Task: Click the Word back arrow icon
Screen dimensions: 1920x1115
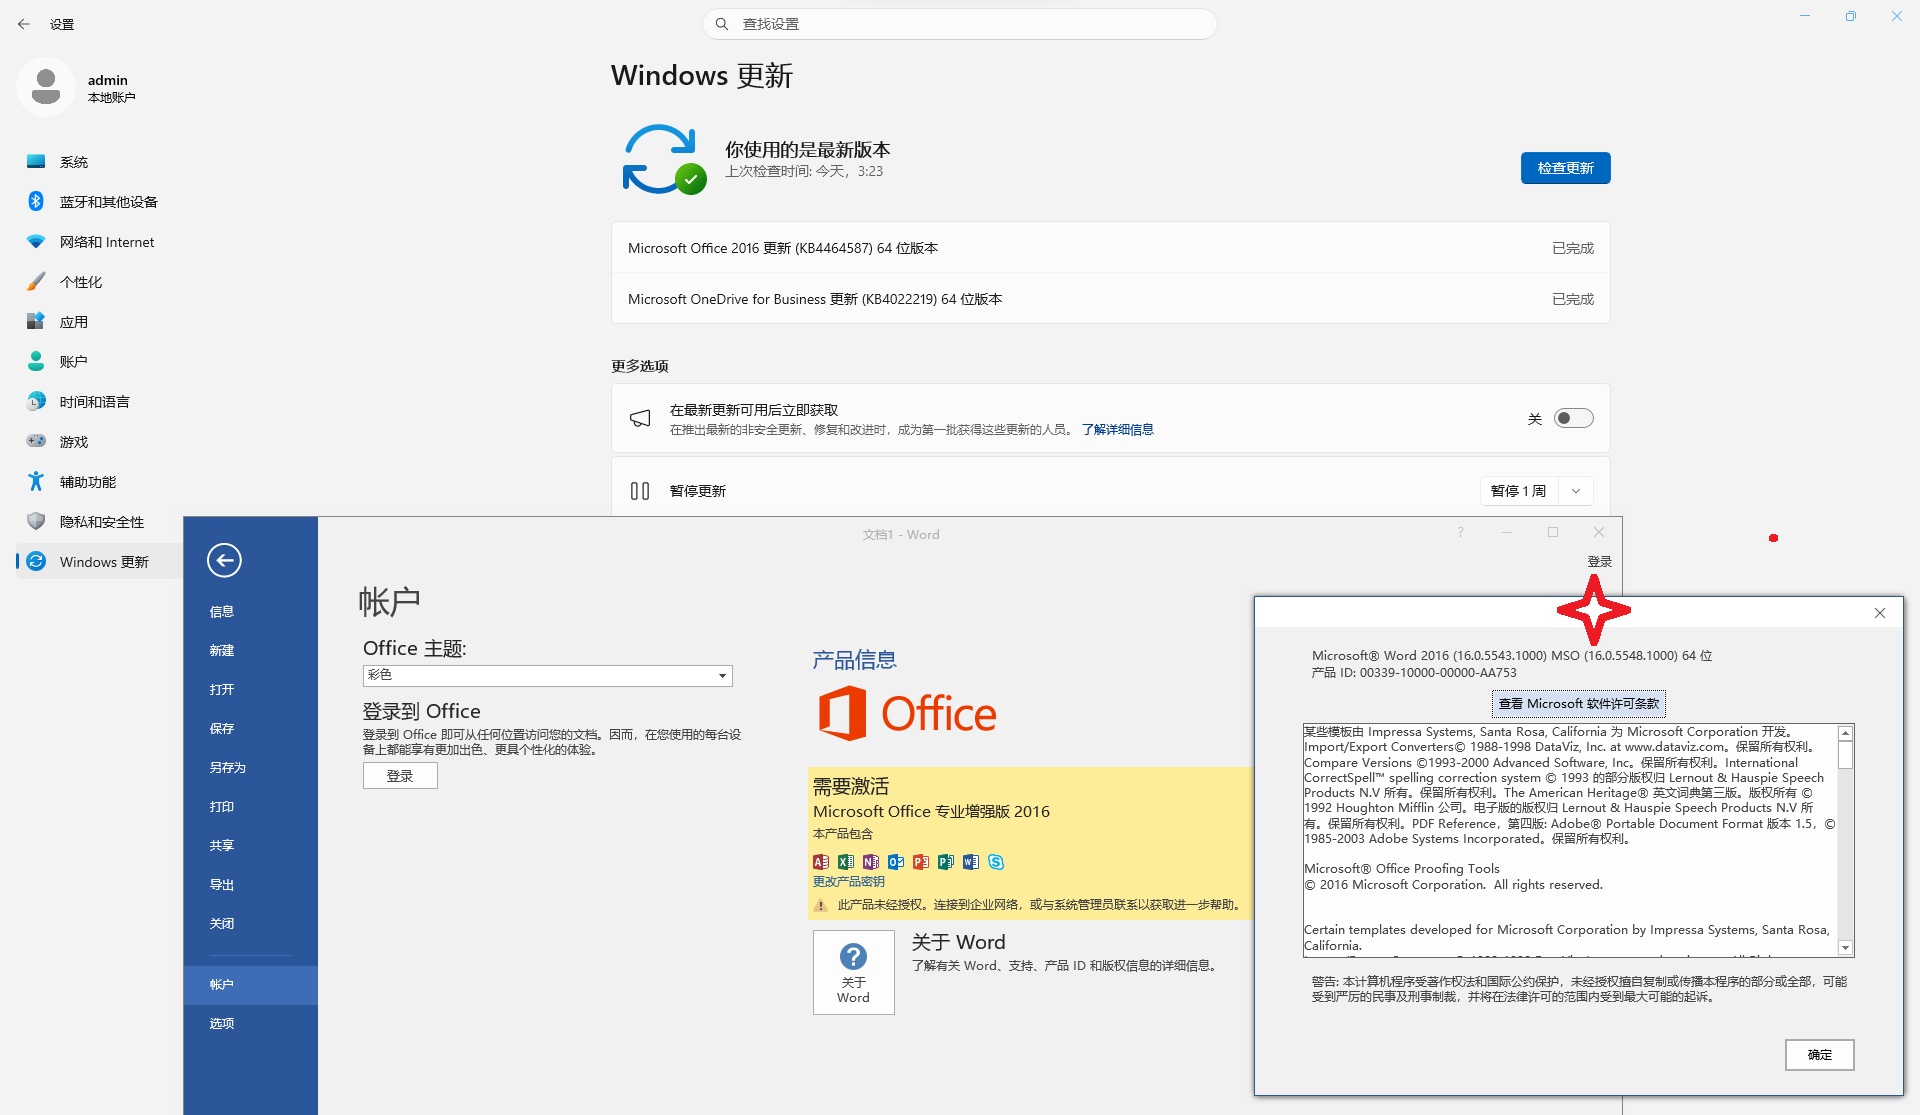Action: coord(224,560)
